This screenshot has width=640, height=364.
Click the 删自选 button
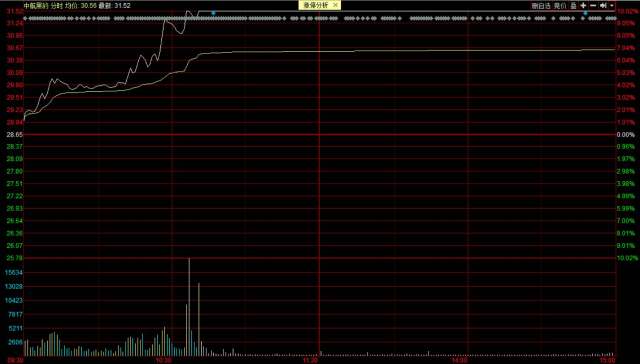click(541, 6)
